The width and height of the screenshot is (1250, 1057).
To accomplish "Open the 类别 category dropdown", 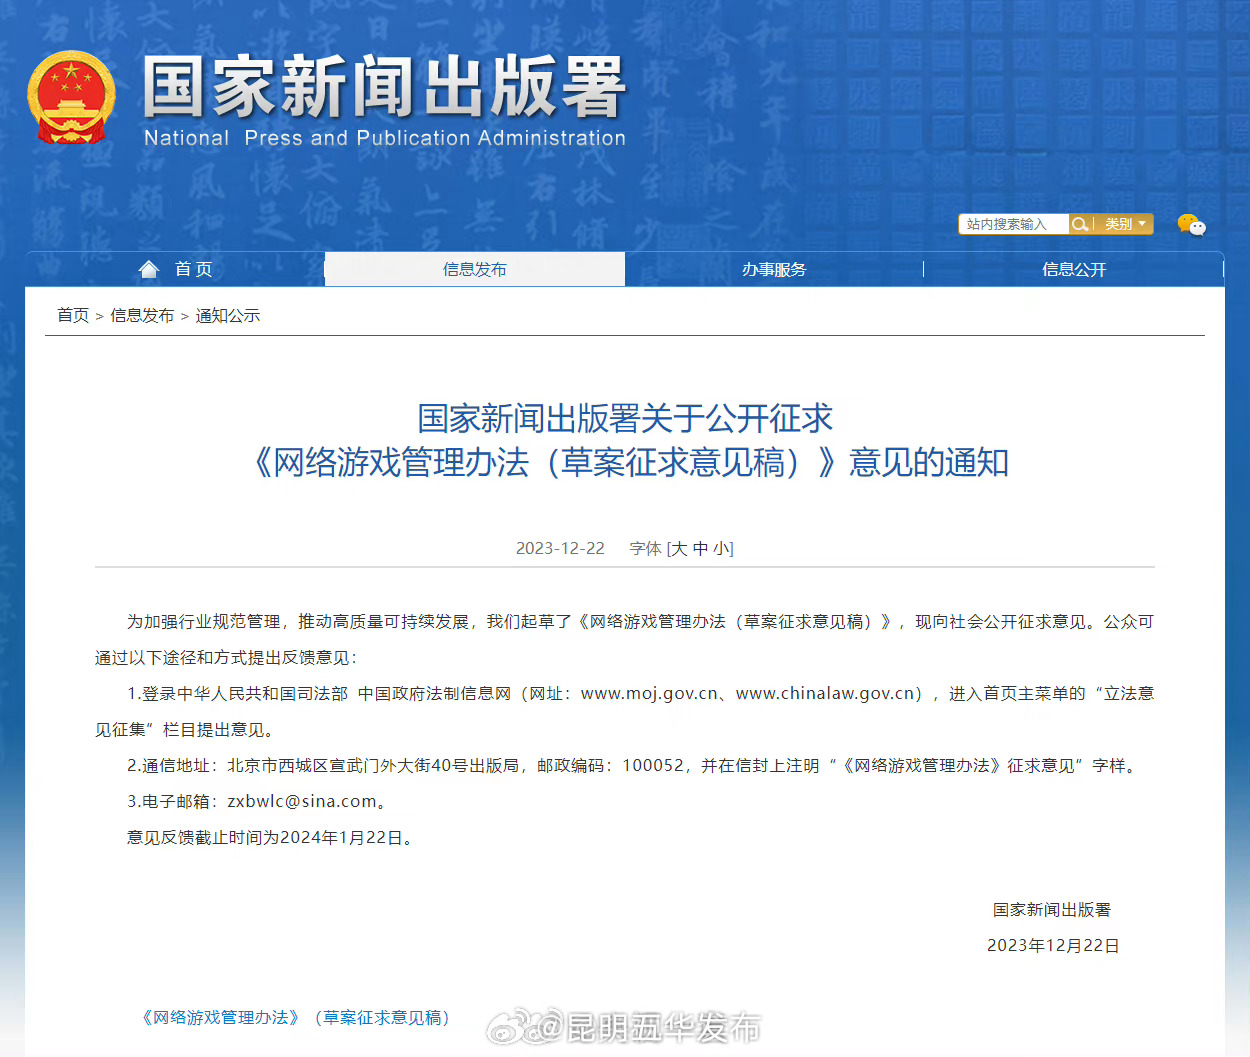I will [1126, 224].
